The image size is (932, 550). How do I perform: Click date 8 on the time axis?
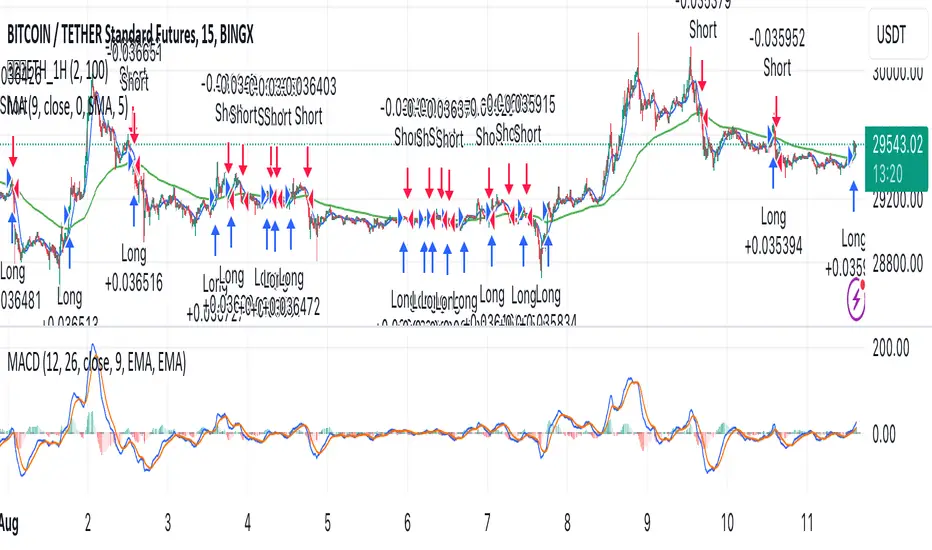coord(567,523)
